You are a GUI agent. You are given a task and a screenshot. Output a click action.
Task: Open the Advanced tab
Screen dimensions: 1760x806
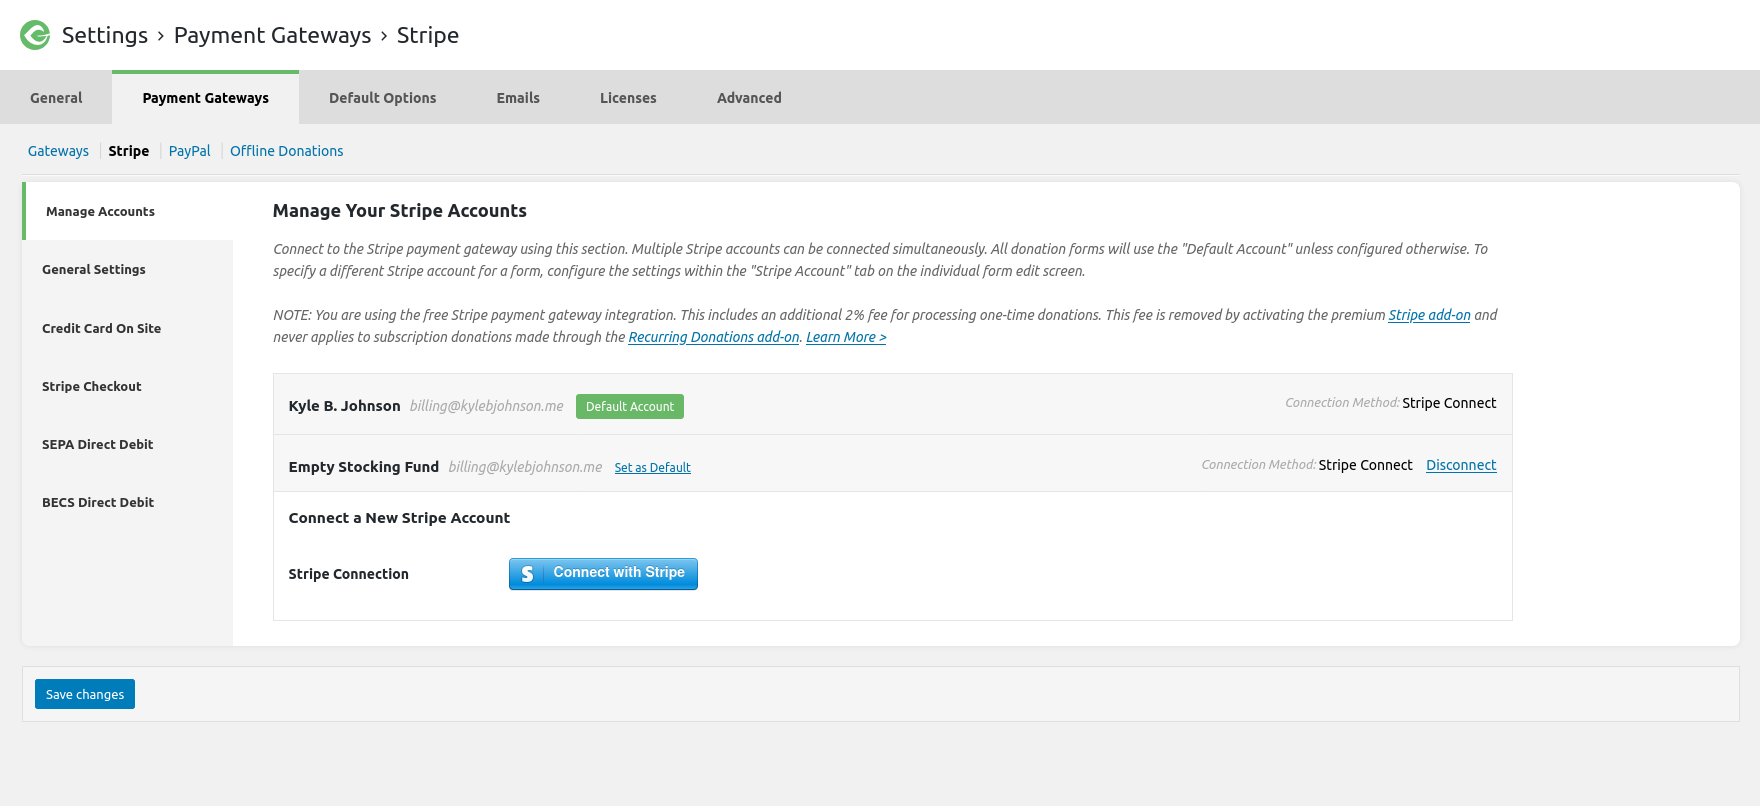[749, 98]
